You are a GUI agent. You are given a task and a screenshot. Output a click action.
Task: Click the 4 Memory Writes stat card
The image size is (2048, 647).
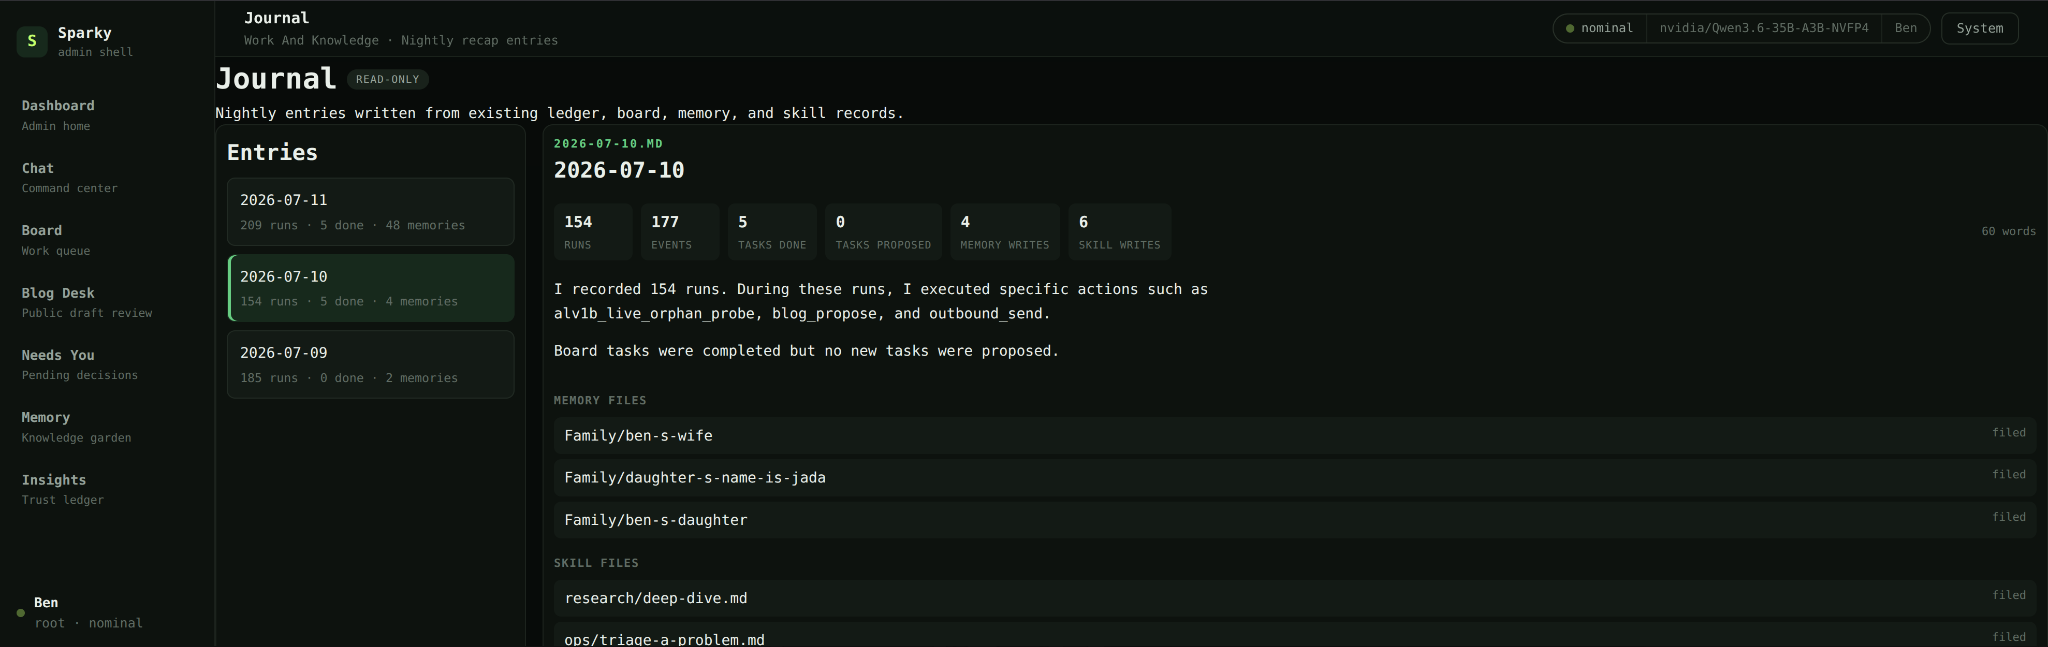1005,232
